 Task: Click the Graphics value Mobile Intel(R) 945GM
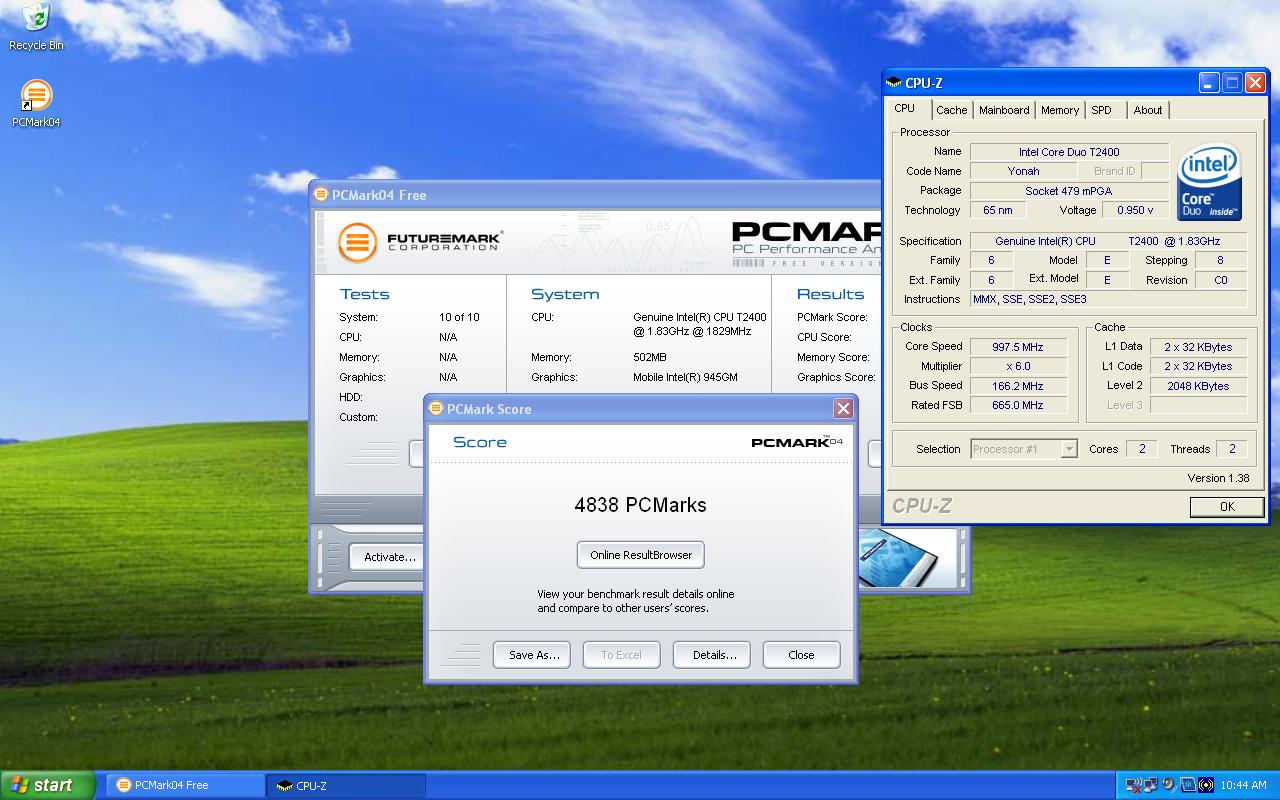tap(685, 377)
